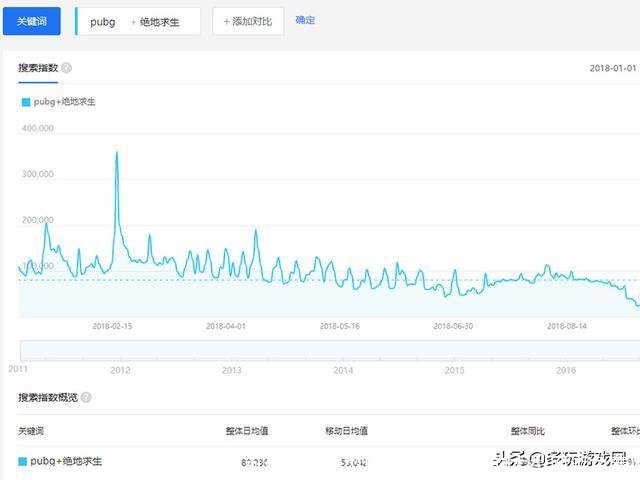Toggle the pubg+绝地求生 legend swatch in chart
Image resolution: width=640 pixels, height=480 pixels.
click(x=26, y=102)
